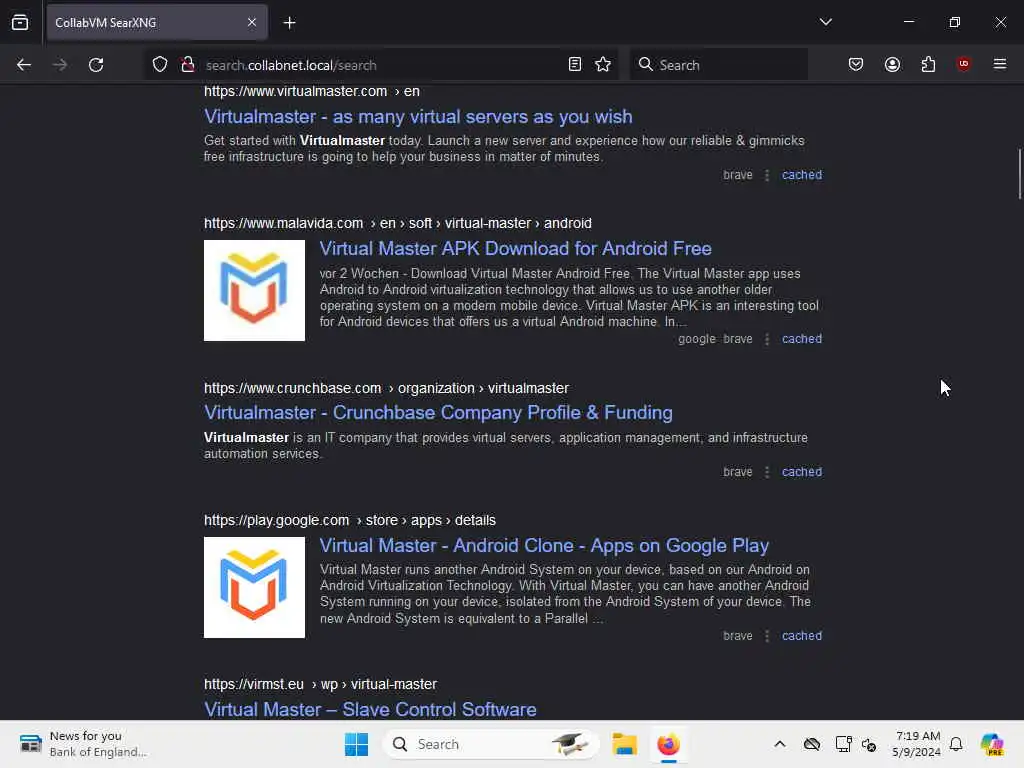Open a new tab with plus button
The image size is (1024, 768).
[x=289, y=22]
